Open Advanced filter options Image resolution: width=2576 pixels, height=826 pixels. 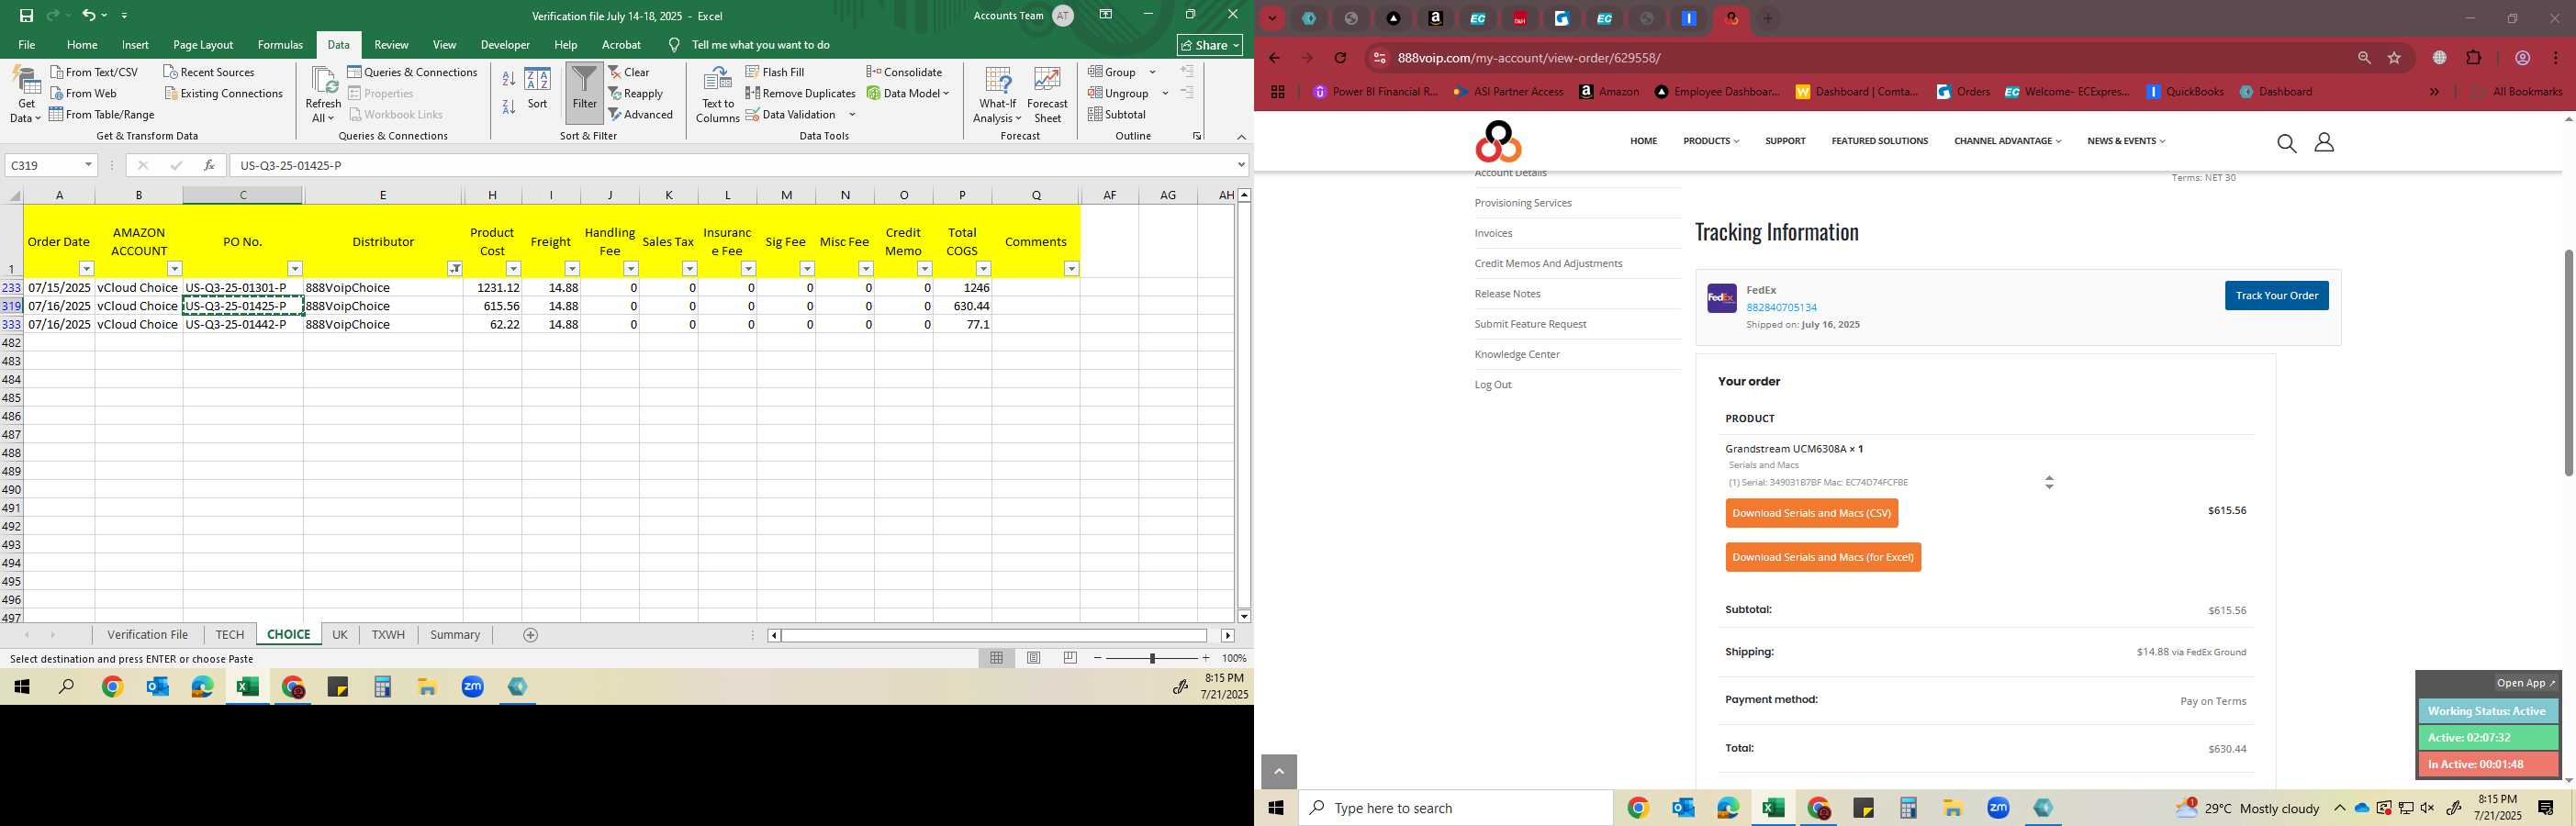[641, 114]
